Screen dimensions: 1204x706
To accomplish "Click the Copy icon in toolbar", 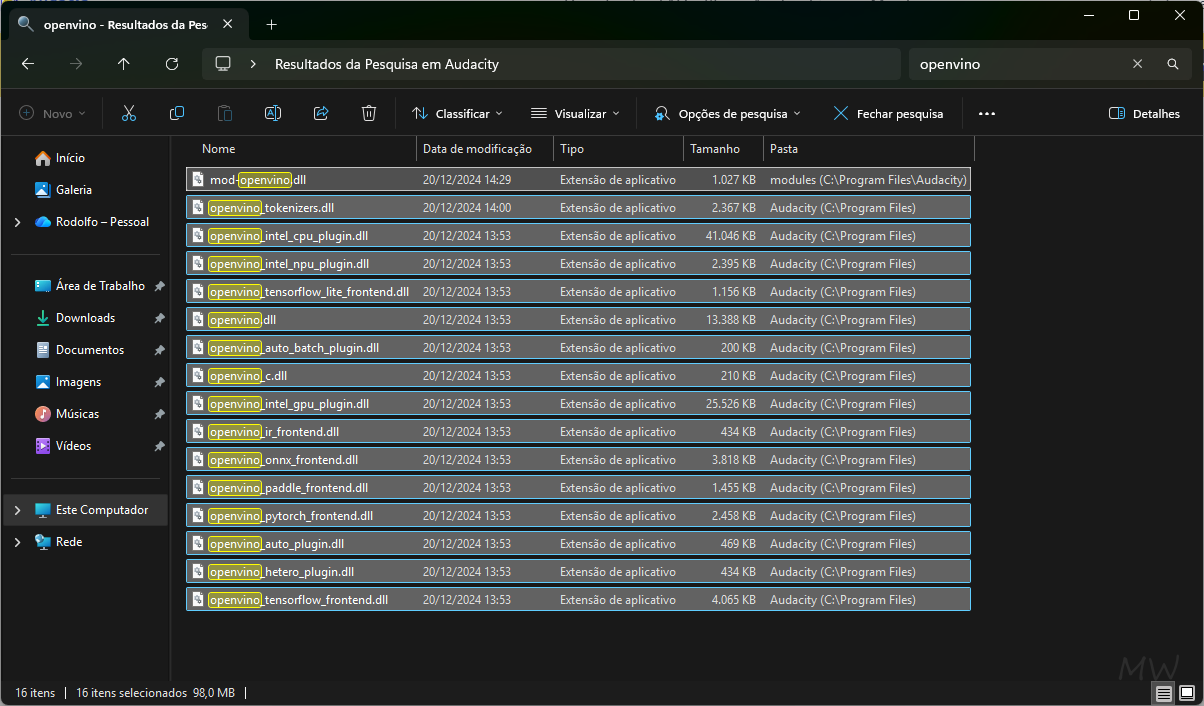I will tap(177, 114).
